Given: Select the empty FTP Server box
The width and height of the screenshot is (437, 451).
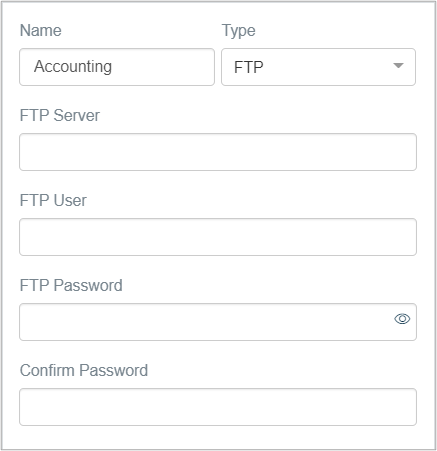Looking at the screenshot, I should tap(218, 152).
